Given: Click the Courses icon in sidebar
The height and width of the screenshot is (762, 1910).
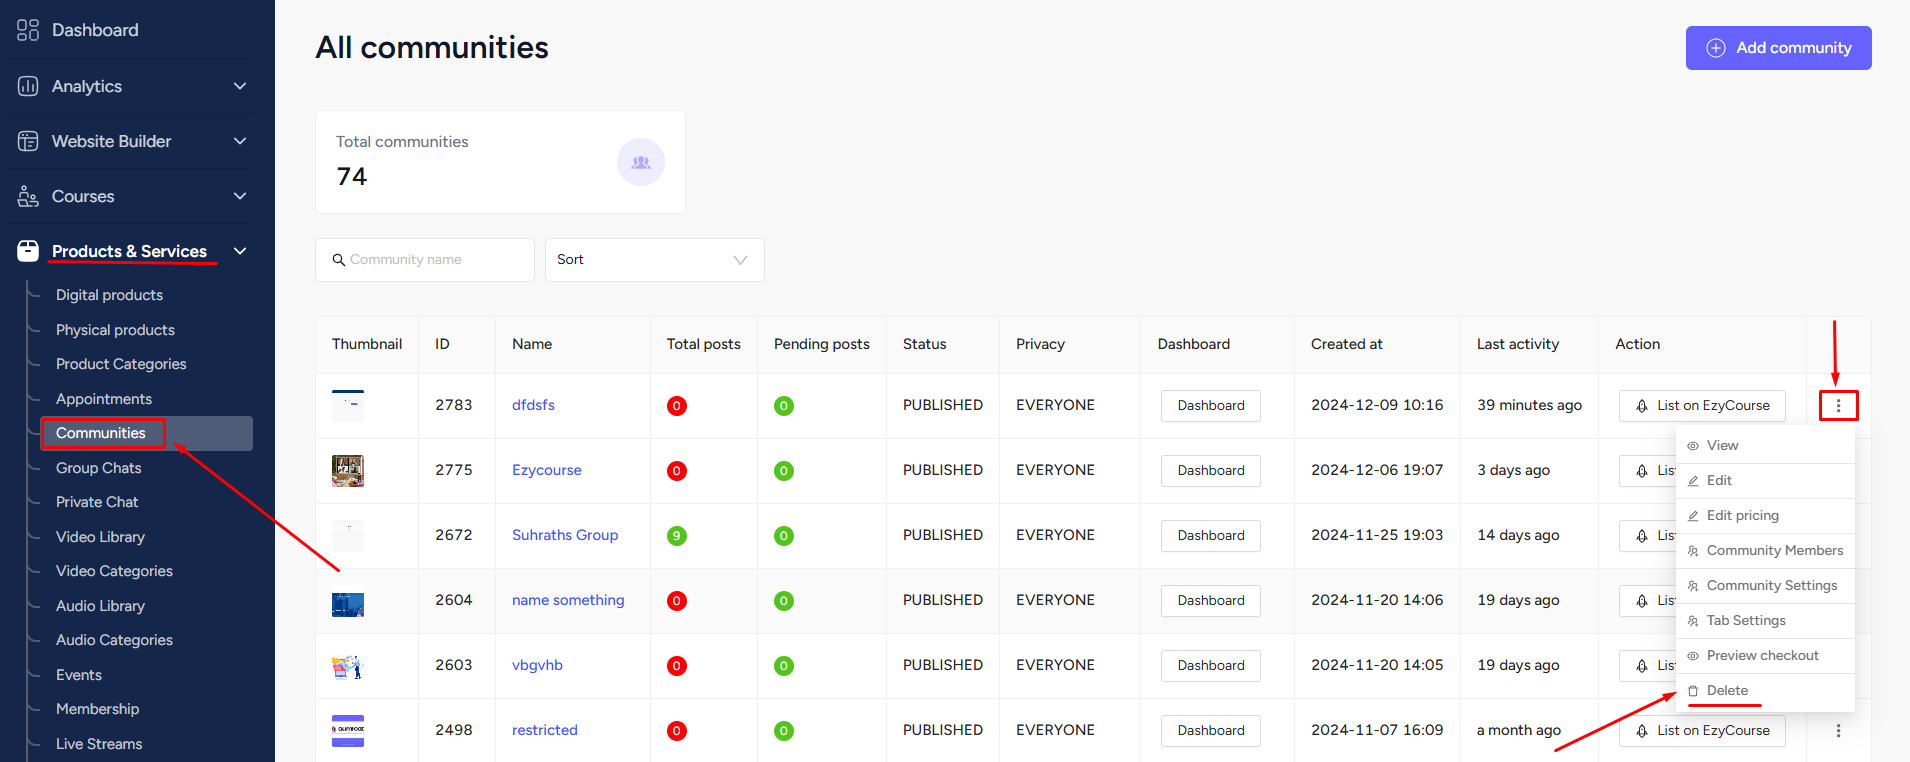Looking at the screenshot, I should pyautogui.click(x=28, y=196).
